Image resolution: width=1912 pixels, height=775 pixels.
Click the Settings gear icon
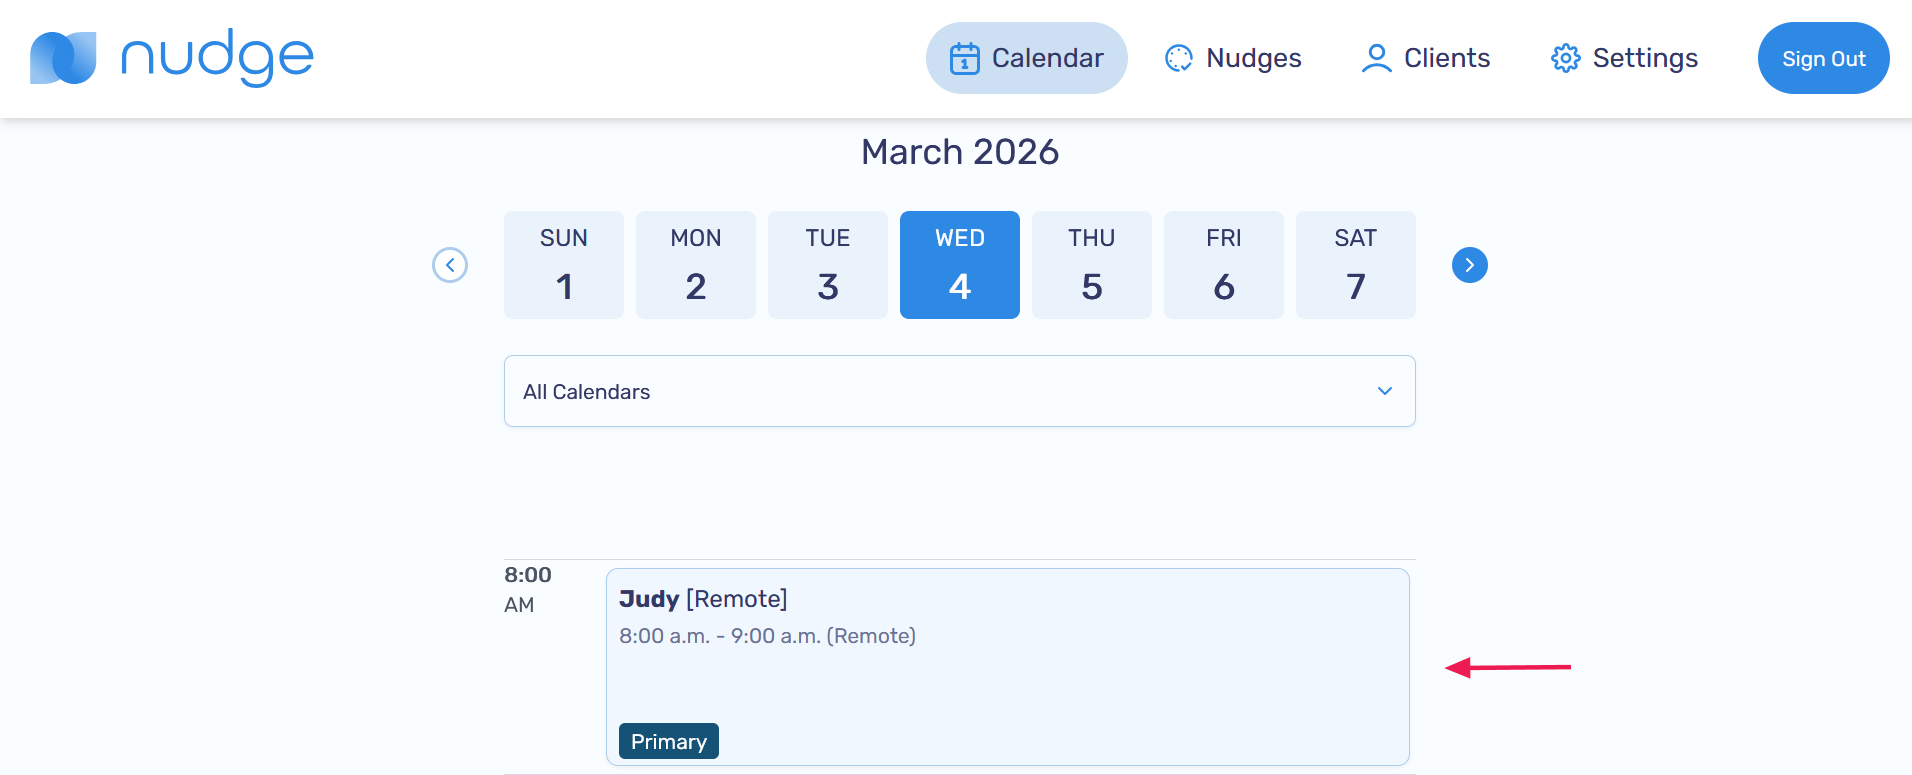pyautogui.click(x=1565, y=58)
